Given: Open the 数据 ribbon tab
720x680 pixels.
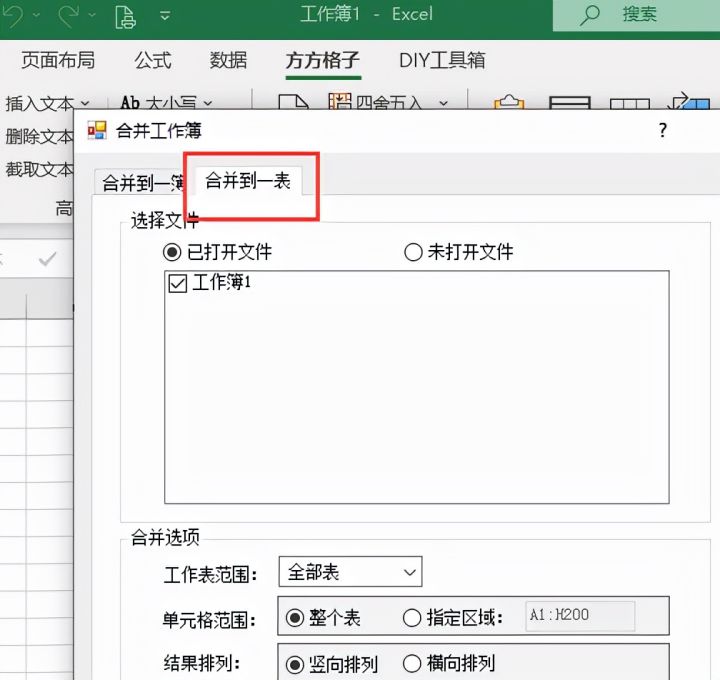Looking at the screenshot, I should point(228,60).
